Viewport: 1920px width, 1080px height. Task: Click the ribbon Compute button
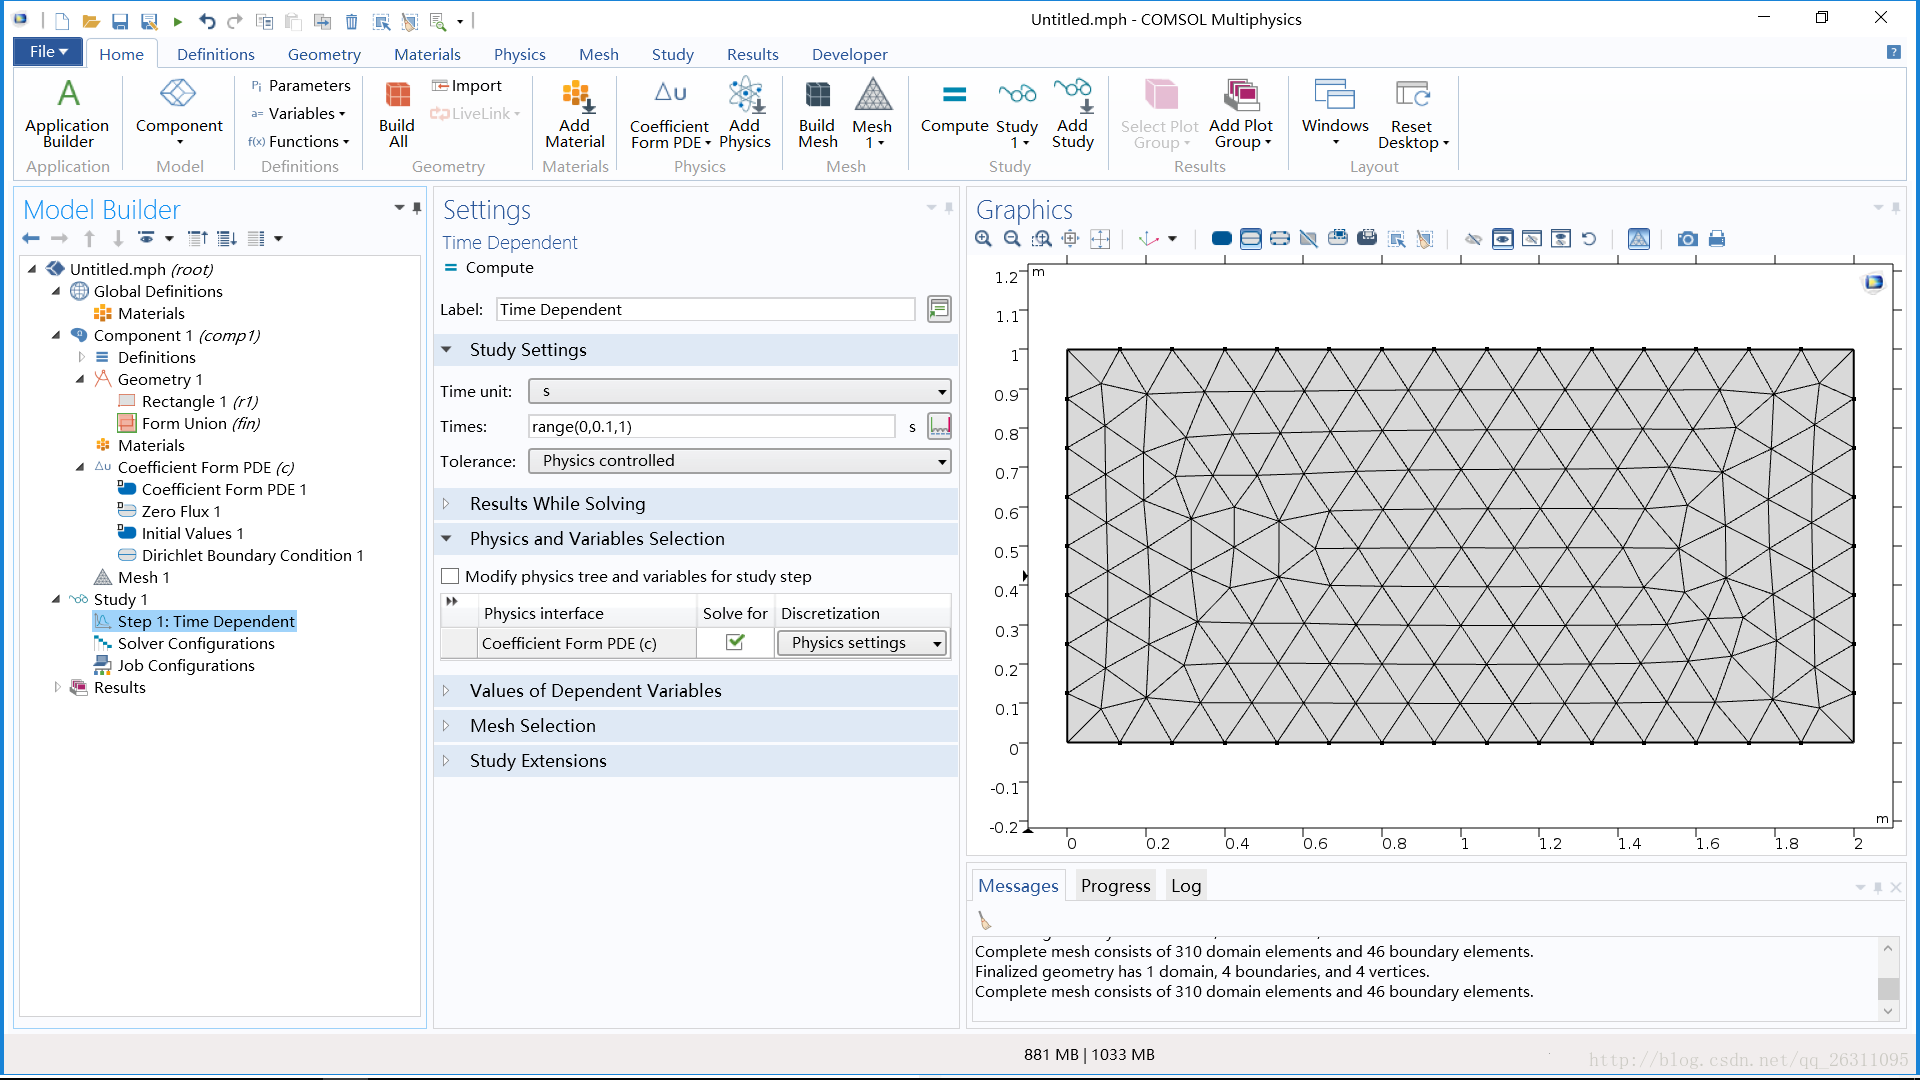[954, 108]
